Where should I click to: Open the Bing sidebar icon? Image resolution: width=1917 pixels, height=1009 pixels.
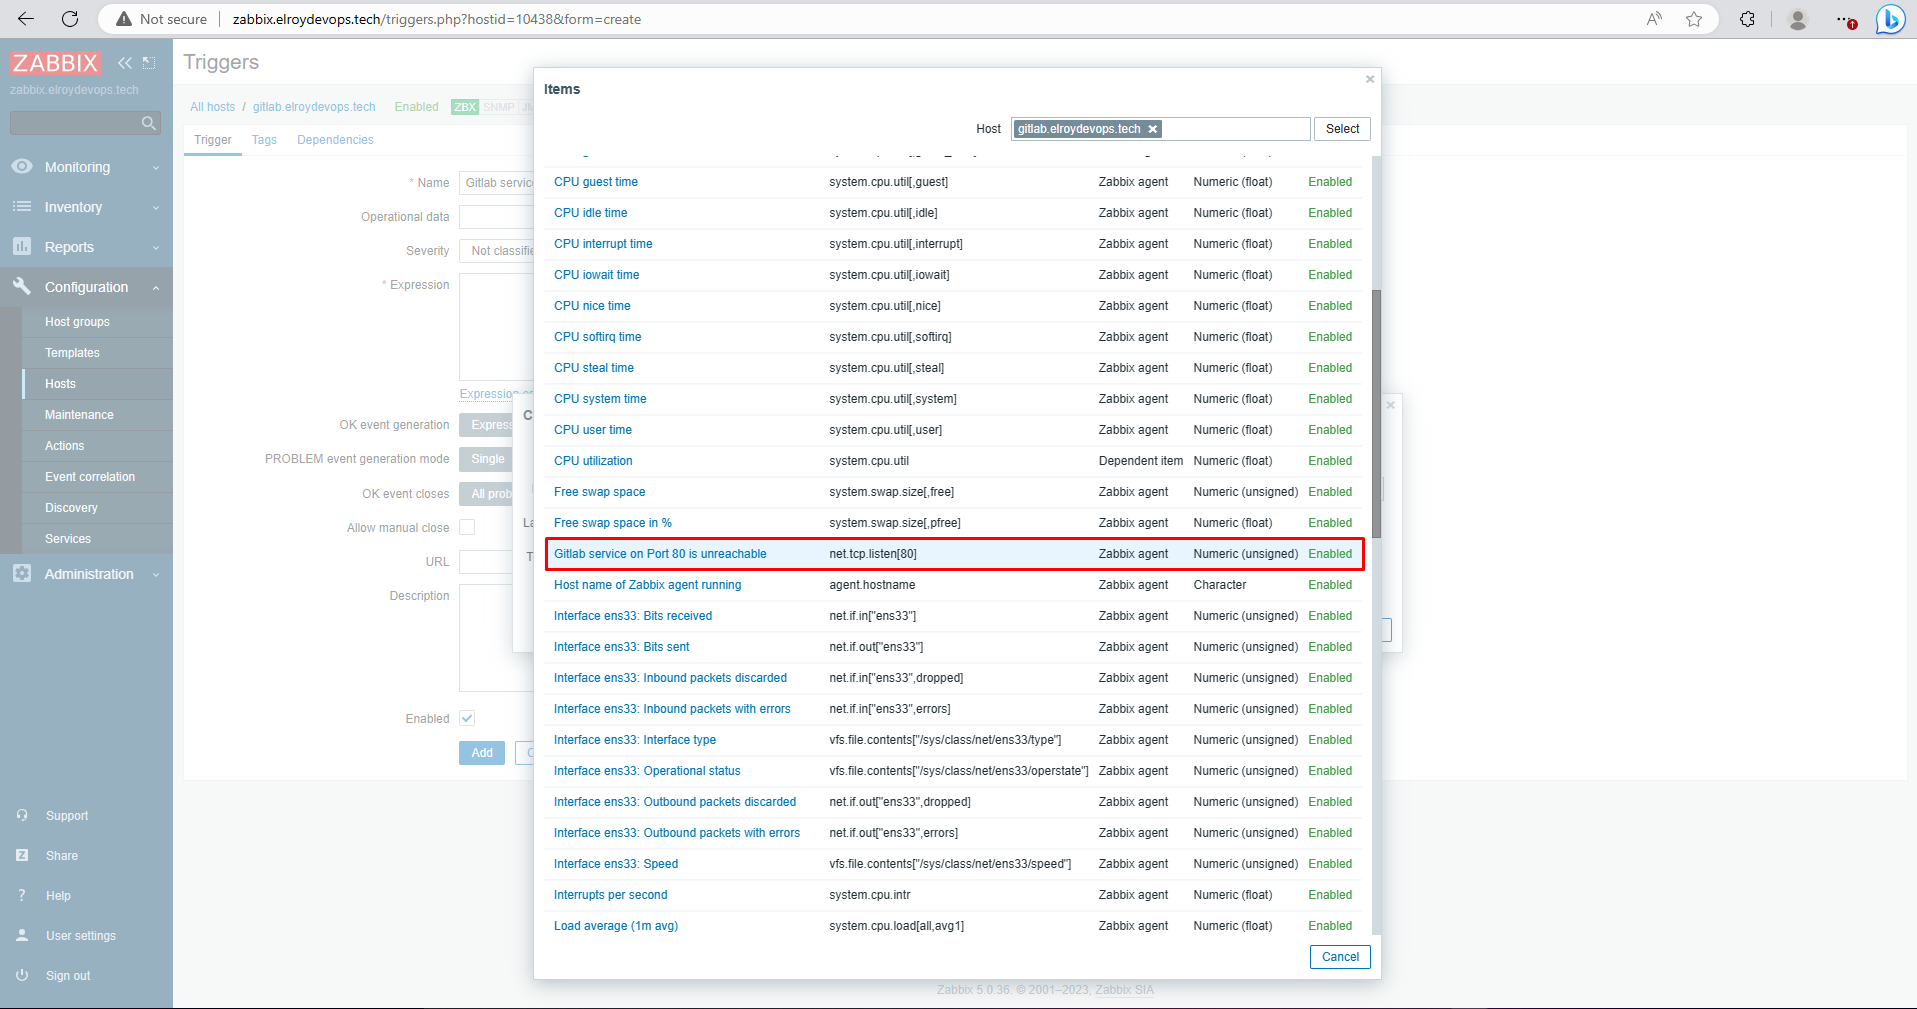pyautogui.click(x=1890, y=19)
